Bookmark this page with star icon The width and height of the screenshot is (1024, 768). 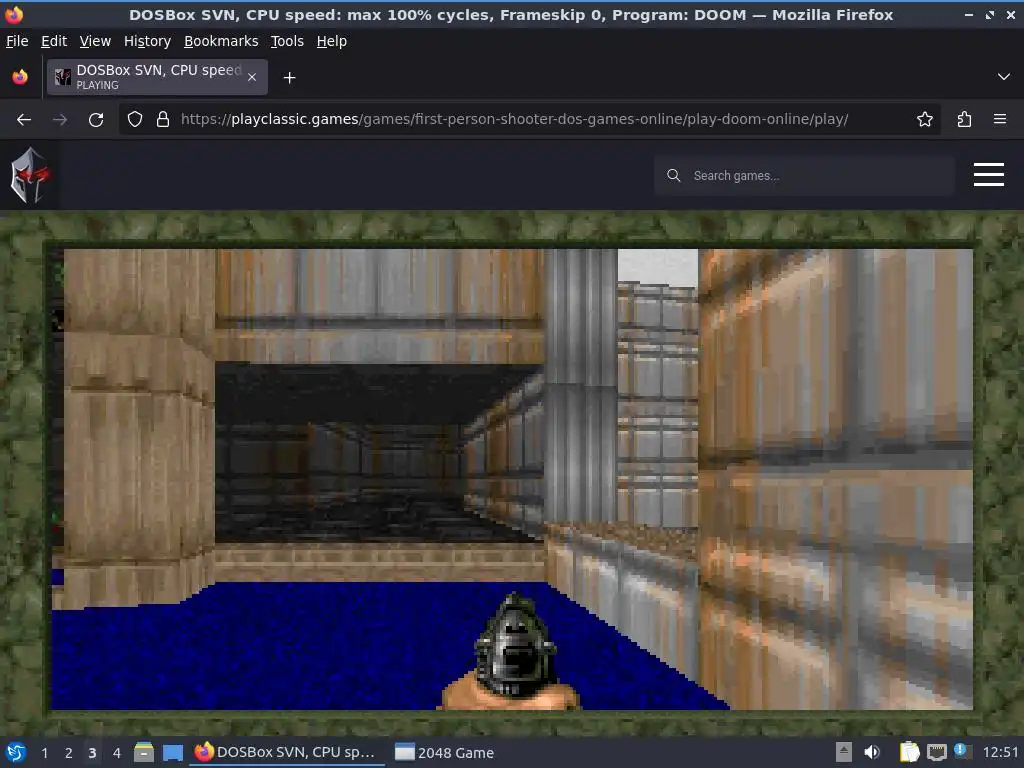coord(924,120)
